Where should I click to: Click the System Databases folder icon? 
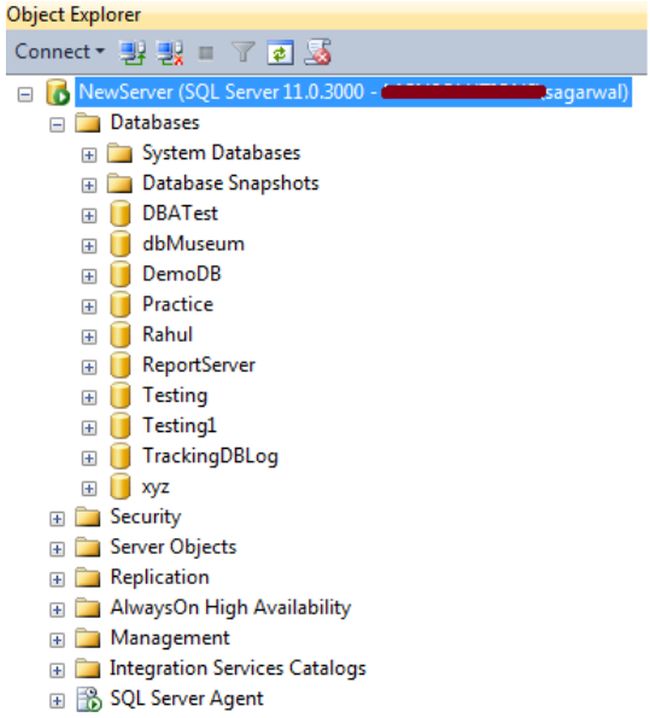pyautogui.click(x=120, y=153)
